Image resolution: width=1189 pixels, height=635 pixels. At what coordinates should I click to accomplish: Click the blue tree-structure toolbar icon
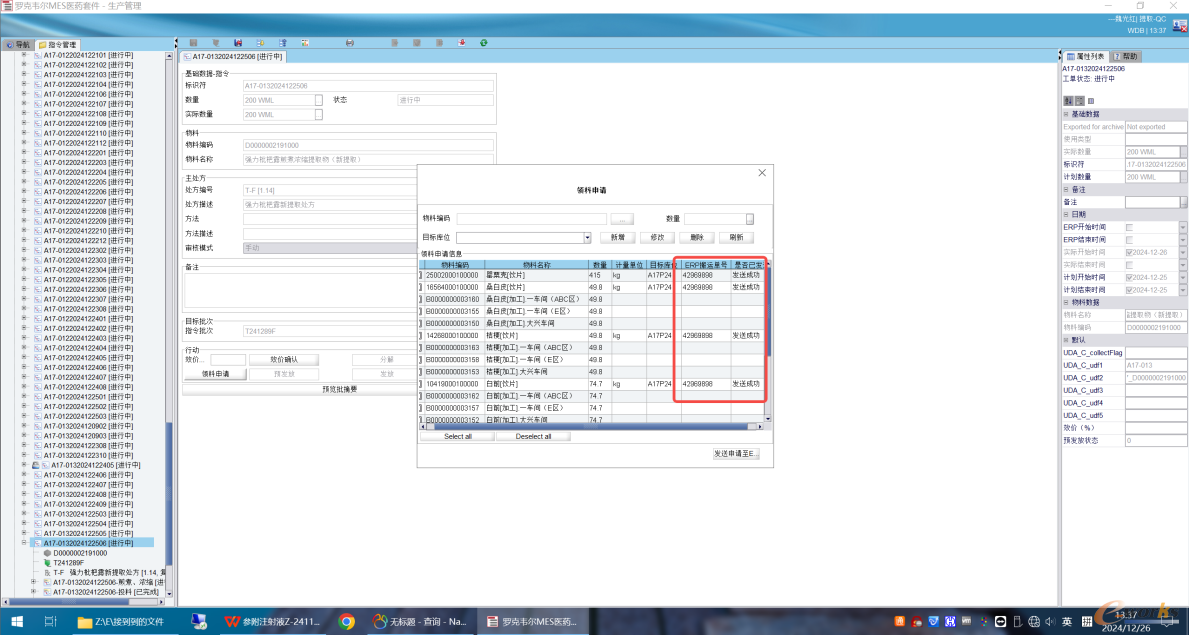click(x=283, y=43)
